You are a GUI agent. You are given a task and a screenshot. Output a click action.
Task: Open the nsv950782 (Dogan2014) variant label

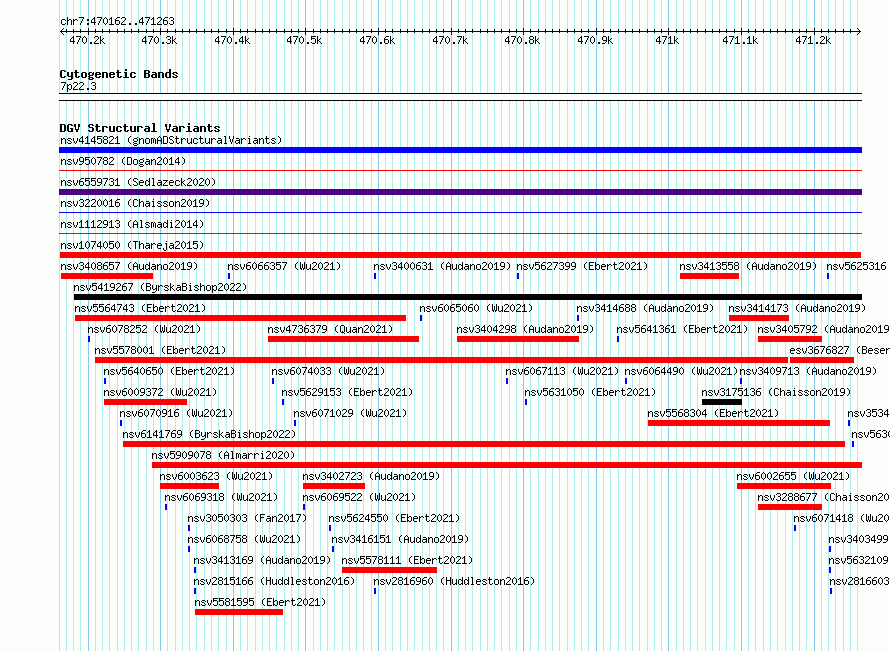pyautogui.click(x=123, y=161)
